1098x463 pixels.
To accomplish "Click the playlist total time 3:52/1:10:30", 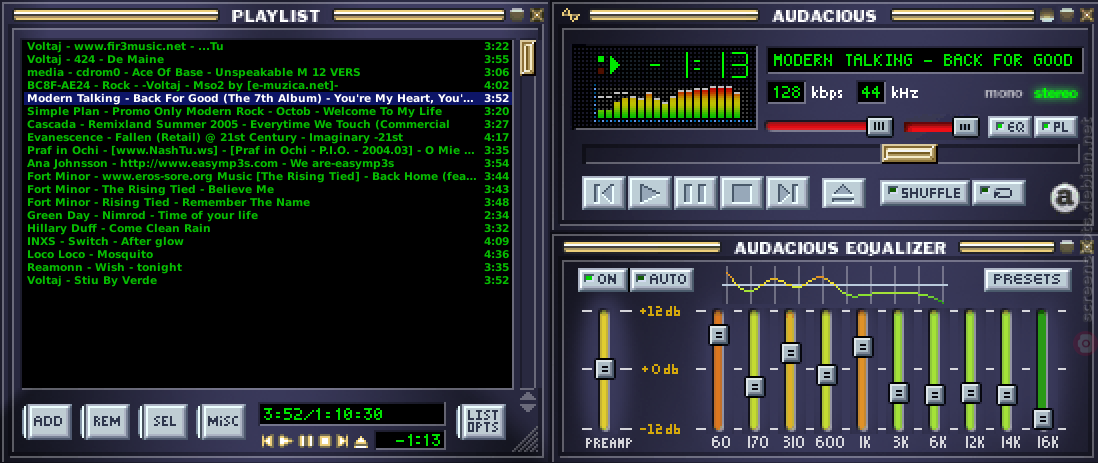I will 352,414.
